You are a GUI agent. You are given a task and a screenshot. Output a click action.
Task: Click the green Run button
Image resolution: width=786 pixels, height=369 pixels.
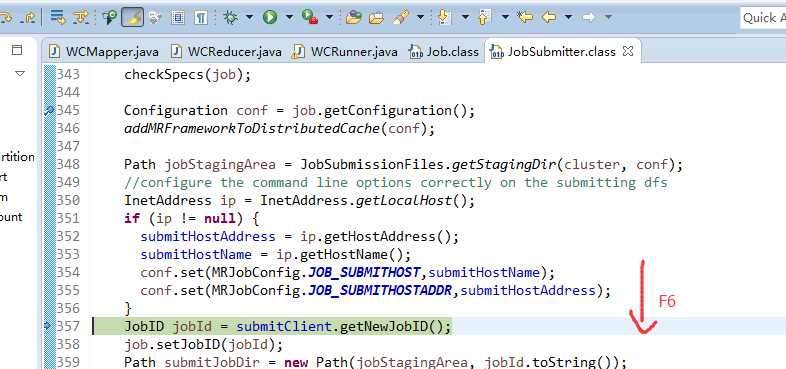[270, 18]
